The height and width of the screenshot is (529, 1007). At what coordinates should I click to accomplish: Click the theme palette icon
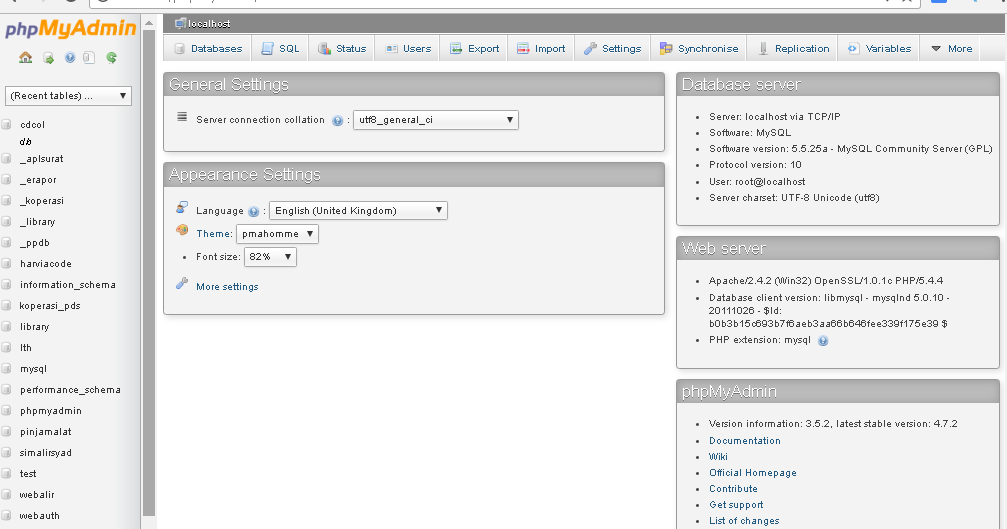pos(182,230)
